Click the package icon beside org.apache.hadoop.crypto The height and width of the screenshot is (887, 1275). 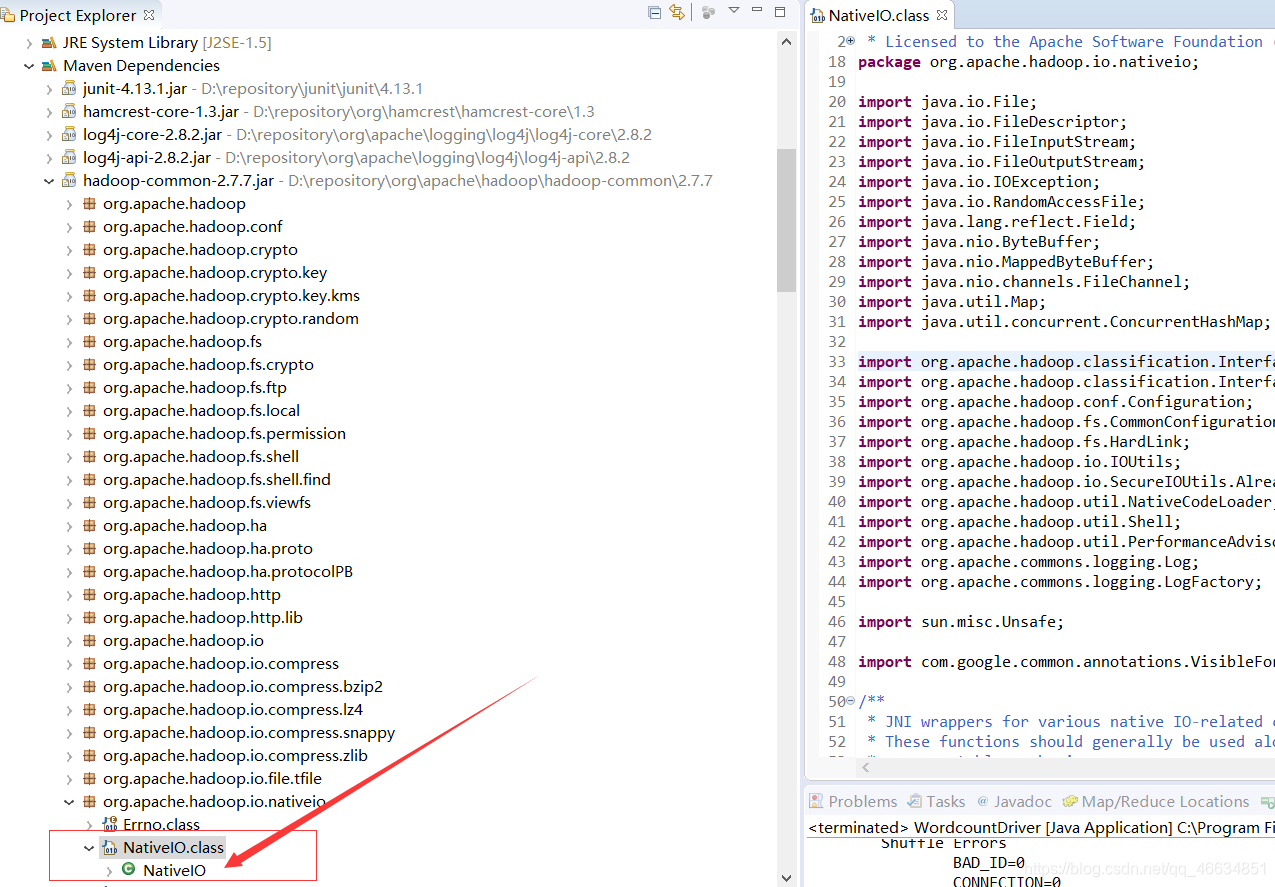click(89, 249)
